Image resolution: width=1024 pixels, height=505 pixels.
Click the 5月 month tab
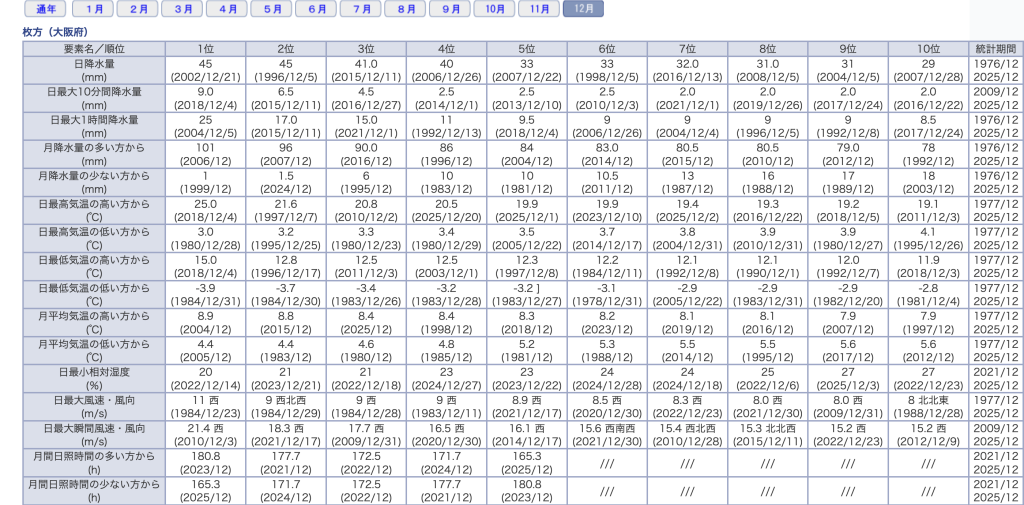272,9
